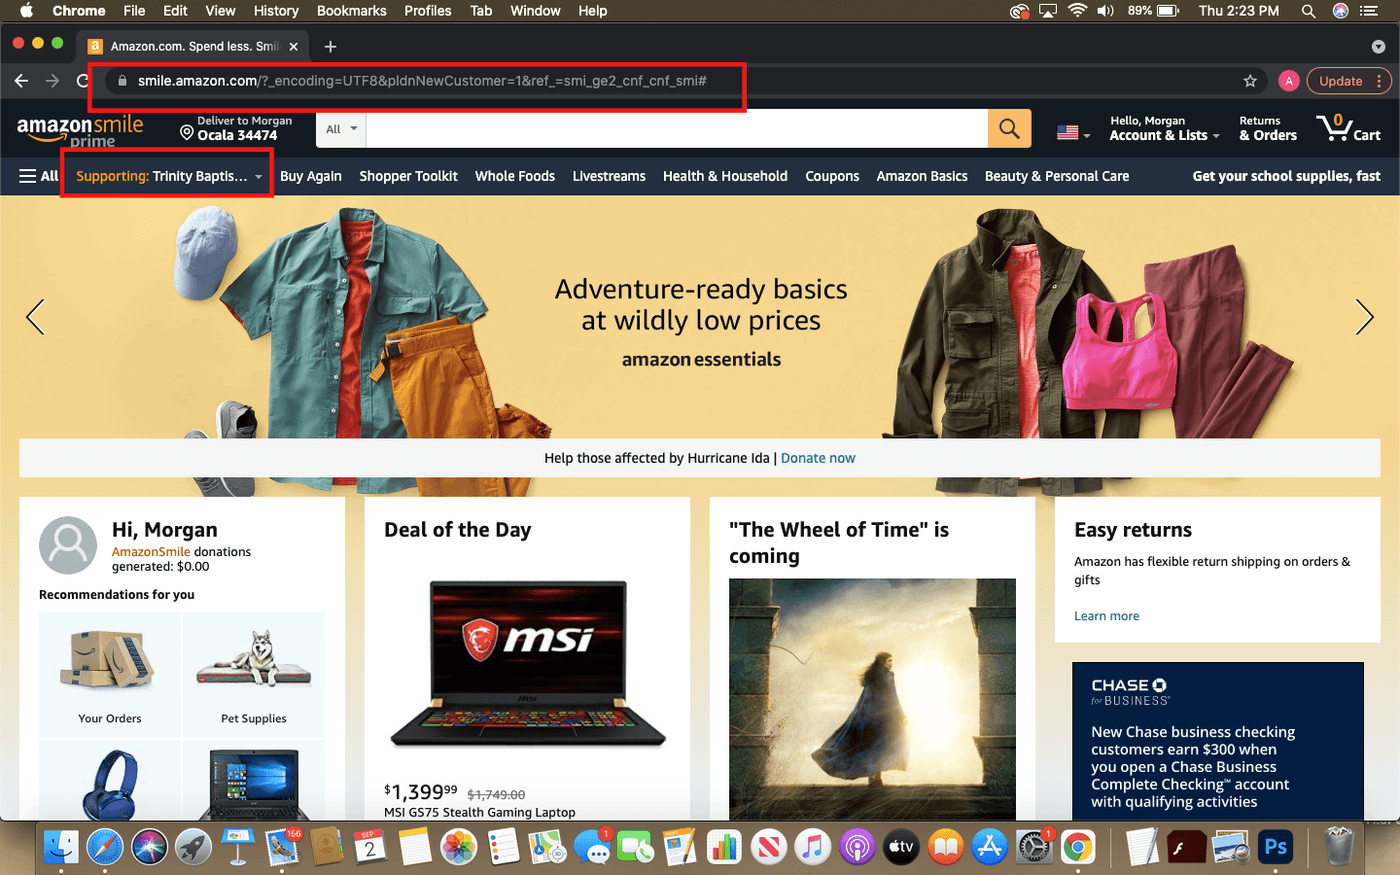
Task: Open Finder from the dock
Action: tap(61, 847)
